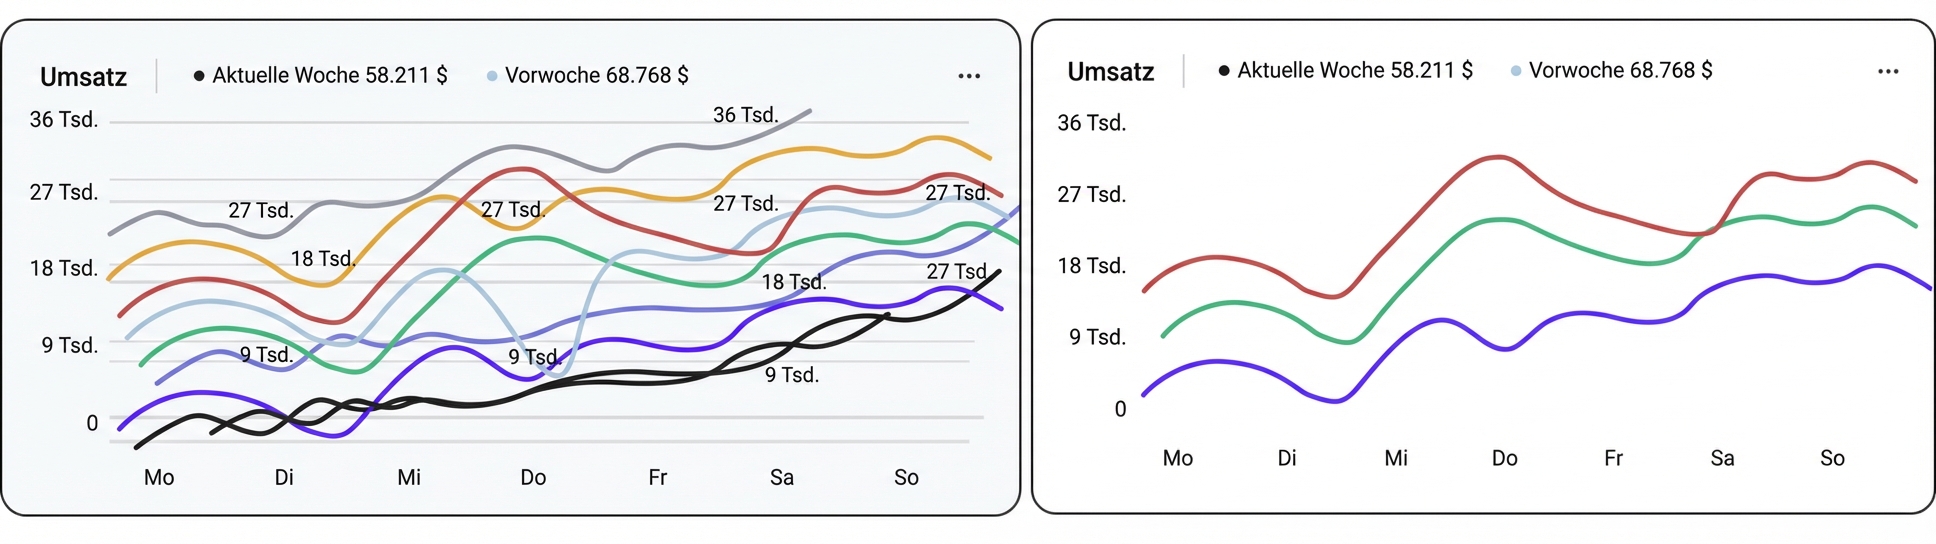The image size is (1936, 544).
Task: Click the 0 y-axis label in right chart
Action: coord(1120,409)
